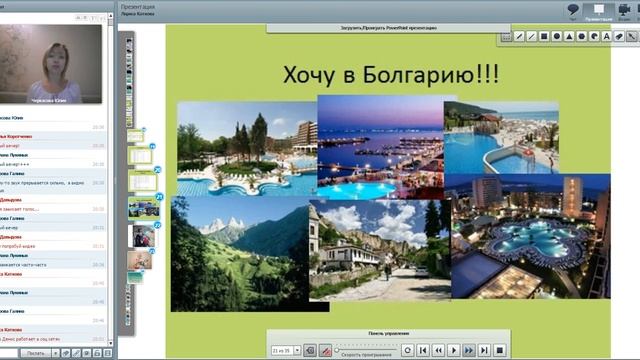This screenshot has height=360, width=640.
Task: Click the night hotel pool photo on slide
Action: pos(531,236)
